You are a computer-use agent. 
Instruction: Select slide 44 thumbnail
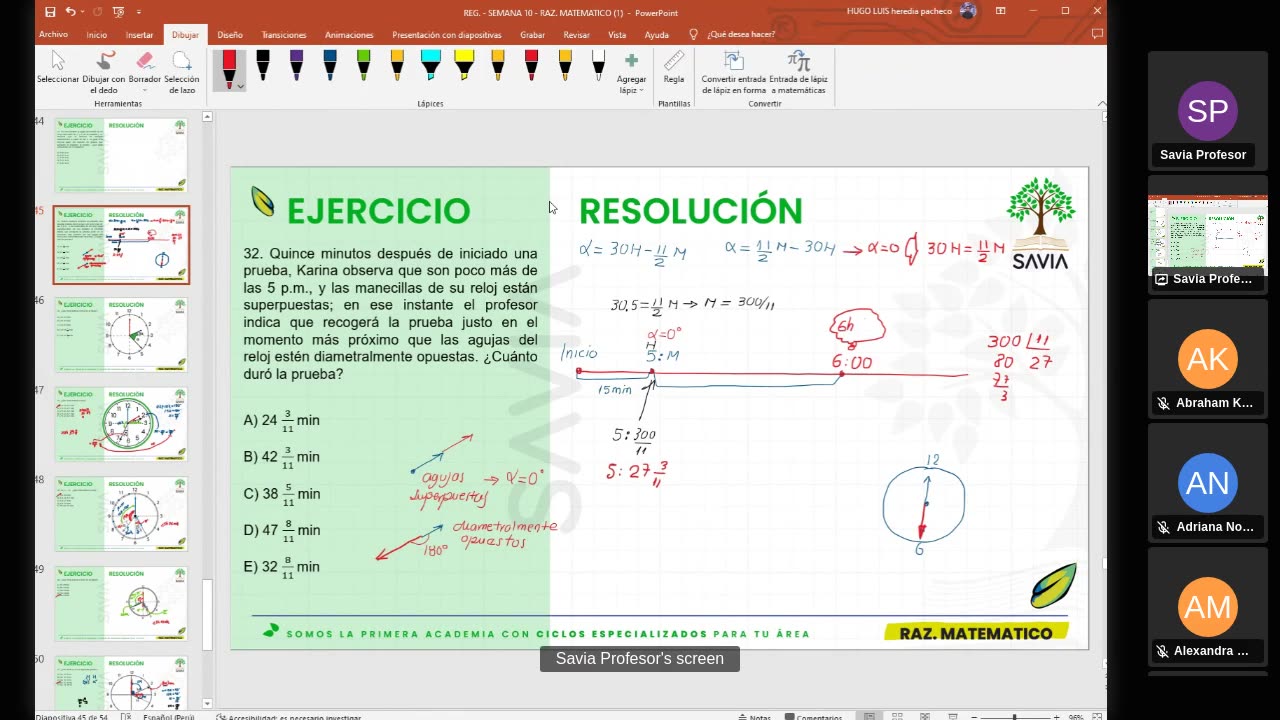point(121,155)
